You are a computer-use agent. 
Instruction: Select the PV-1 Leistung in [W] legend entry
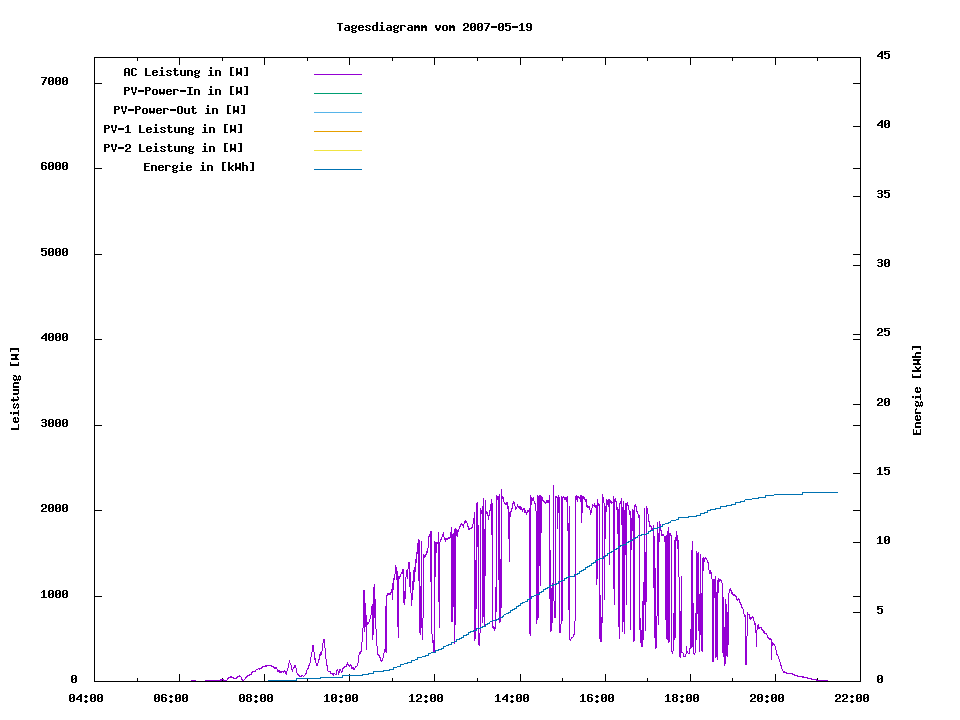coord(173,129)
